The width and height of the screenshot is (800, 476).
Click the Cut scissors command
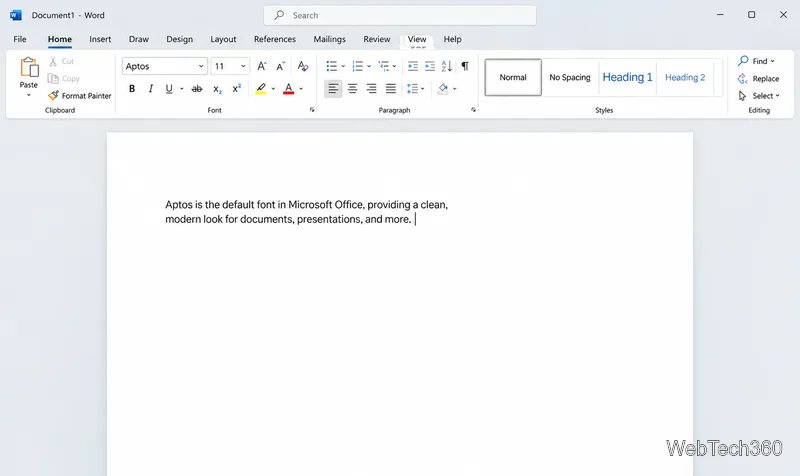61,61
